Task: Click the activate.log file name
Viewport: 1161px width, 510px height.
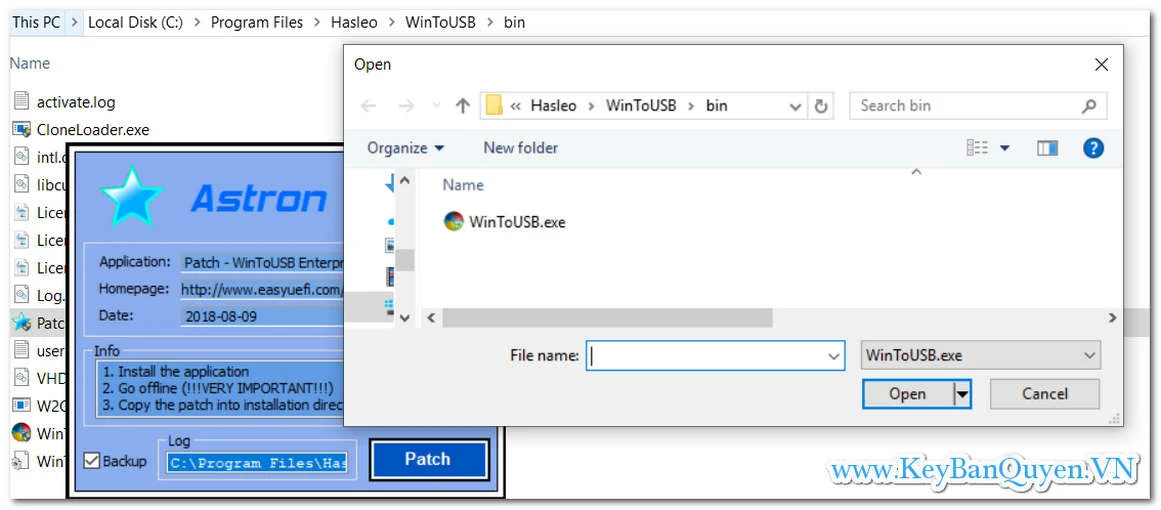Action: click(76, 102)
